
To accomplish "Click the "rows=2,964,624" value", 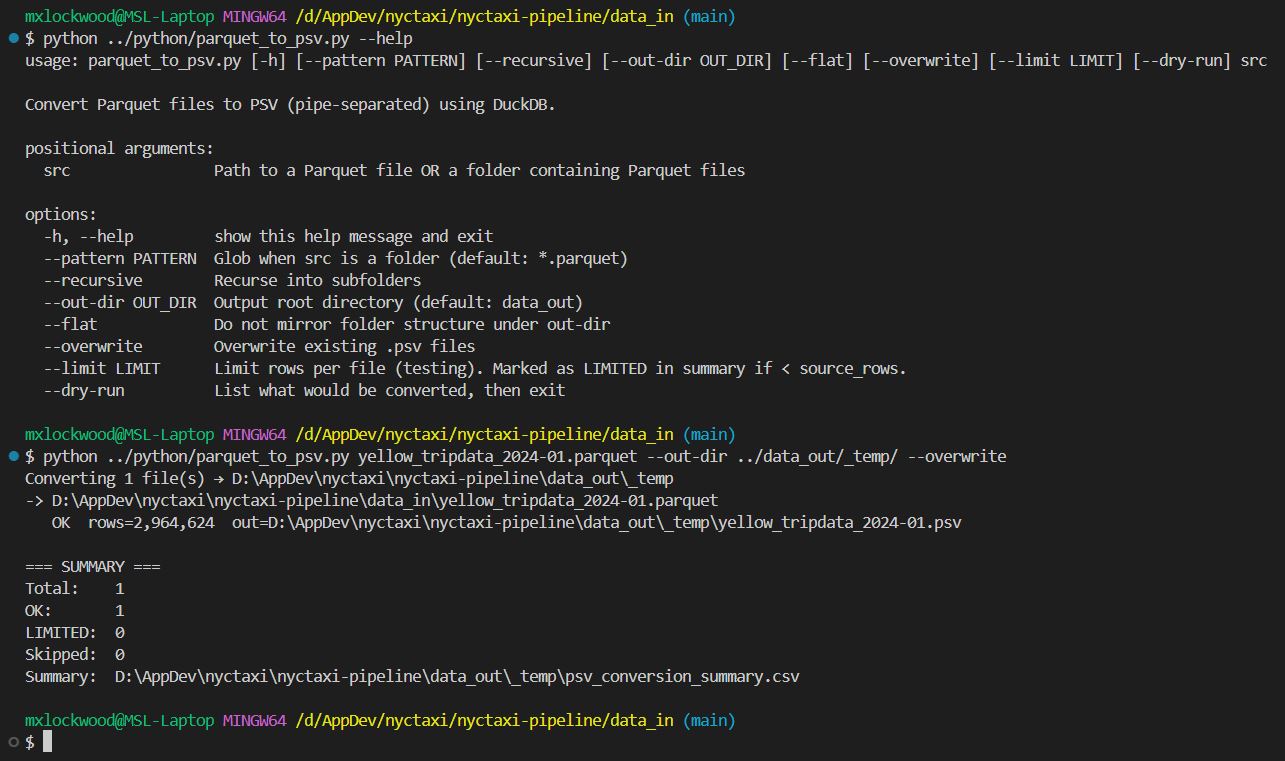I will pyautogui.click(x=151, y=522).
